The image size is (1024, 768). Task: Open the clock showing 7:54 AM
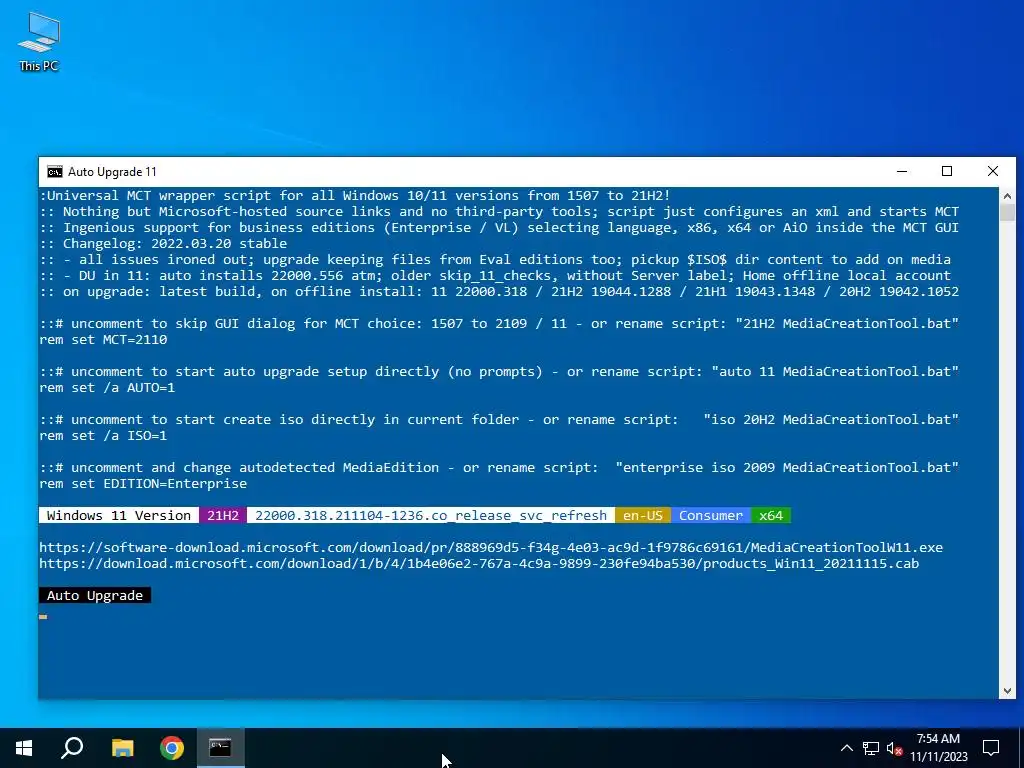coord(938,748)
